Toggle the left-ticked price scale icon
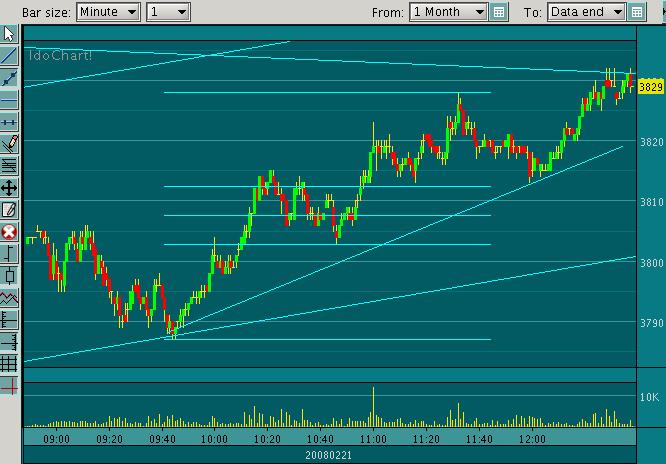This screenshot has height=464, width=666. tap(9, 320)
